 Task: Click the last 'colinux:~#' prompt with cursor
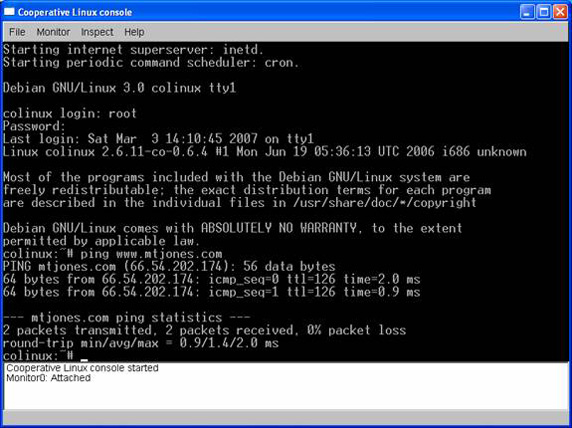(45, 355)
